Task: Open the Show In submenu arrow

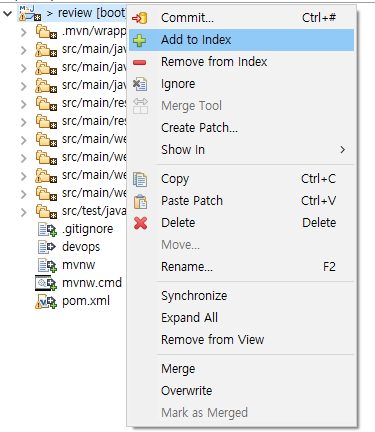Action: point(342,150)
